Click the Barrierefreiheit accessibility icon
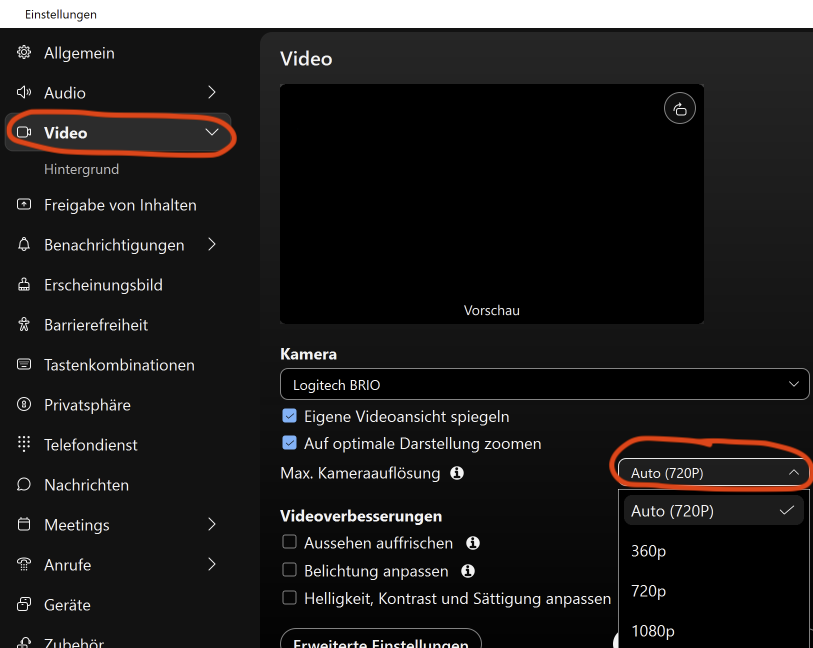Image resolution: width=813 pixels, height=648 pixels. tap(24, 324)
